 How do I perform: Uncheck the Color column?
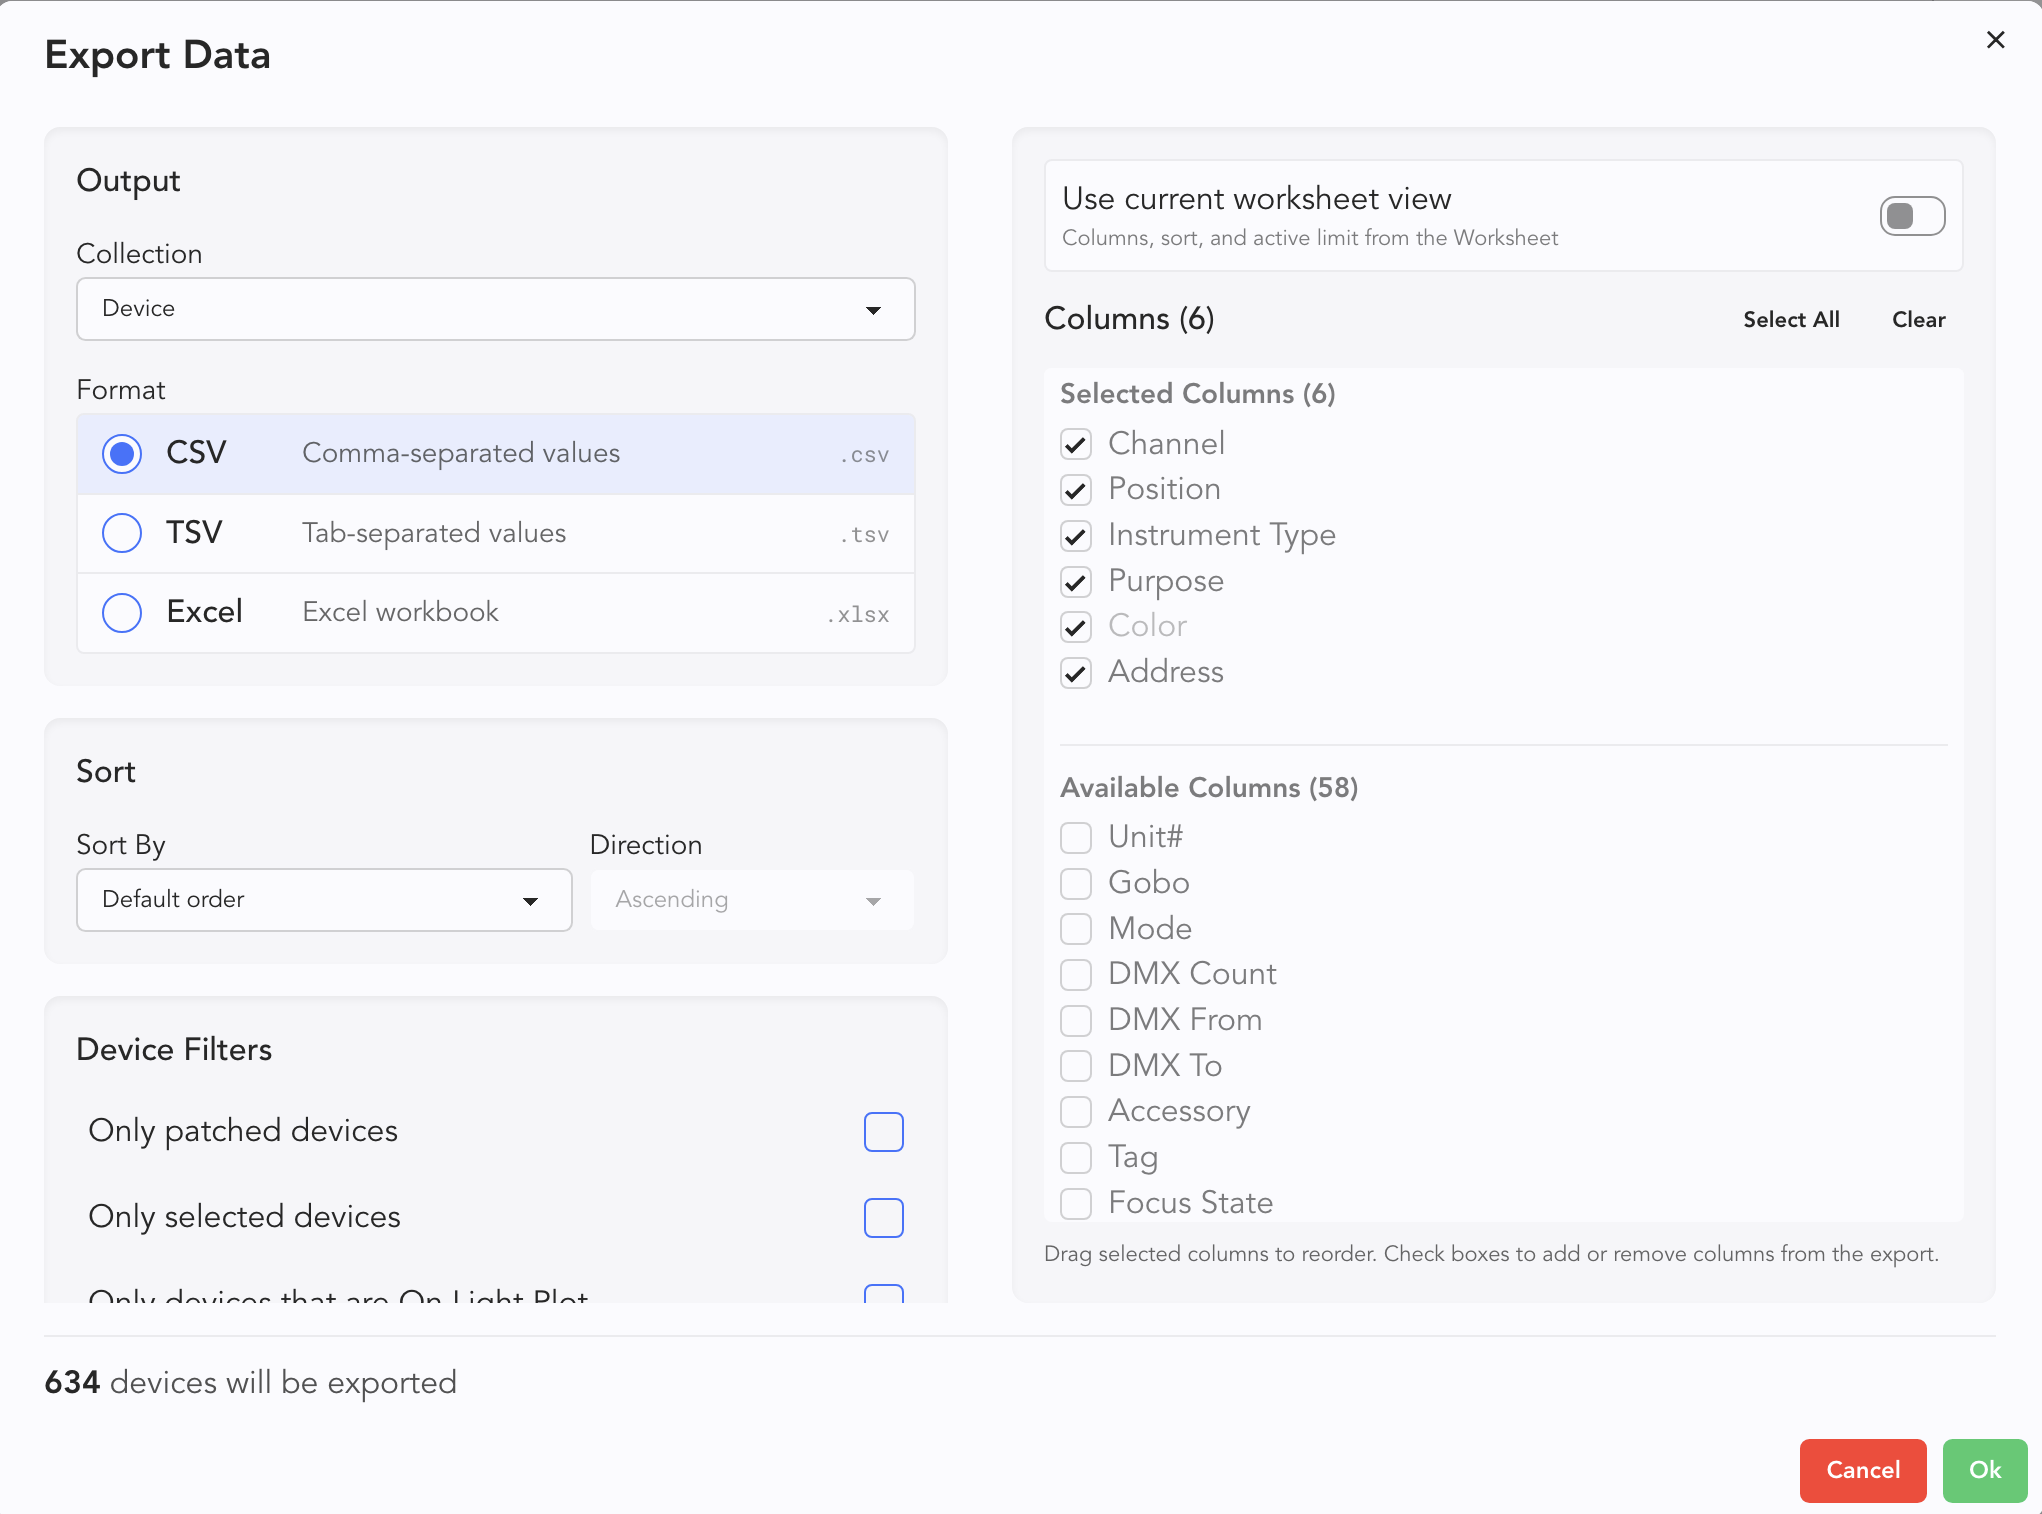click(1076, 627)
